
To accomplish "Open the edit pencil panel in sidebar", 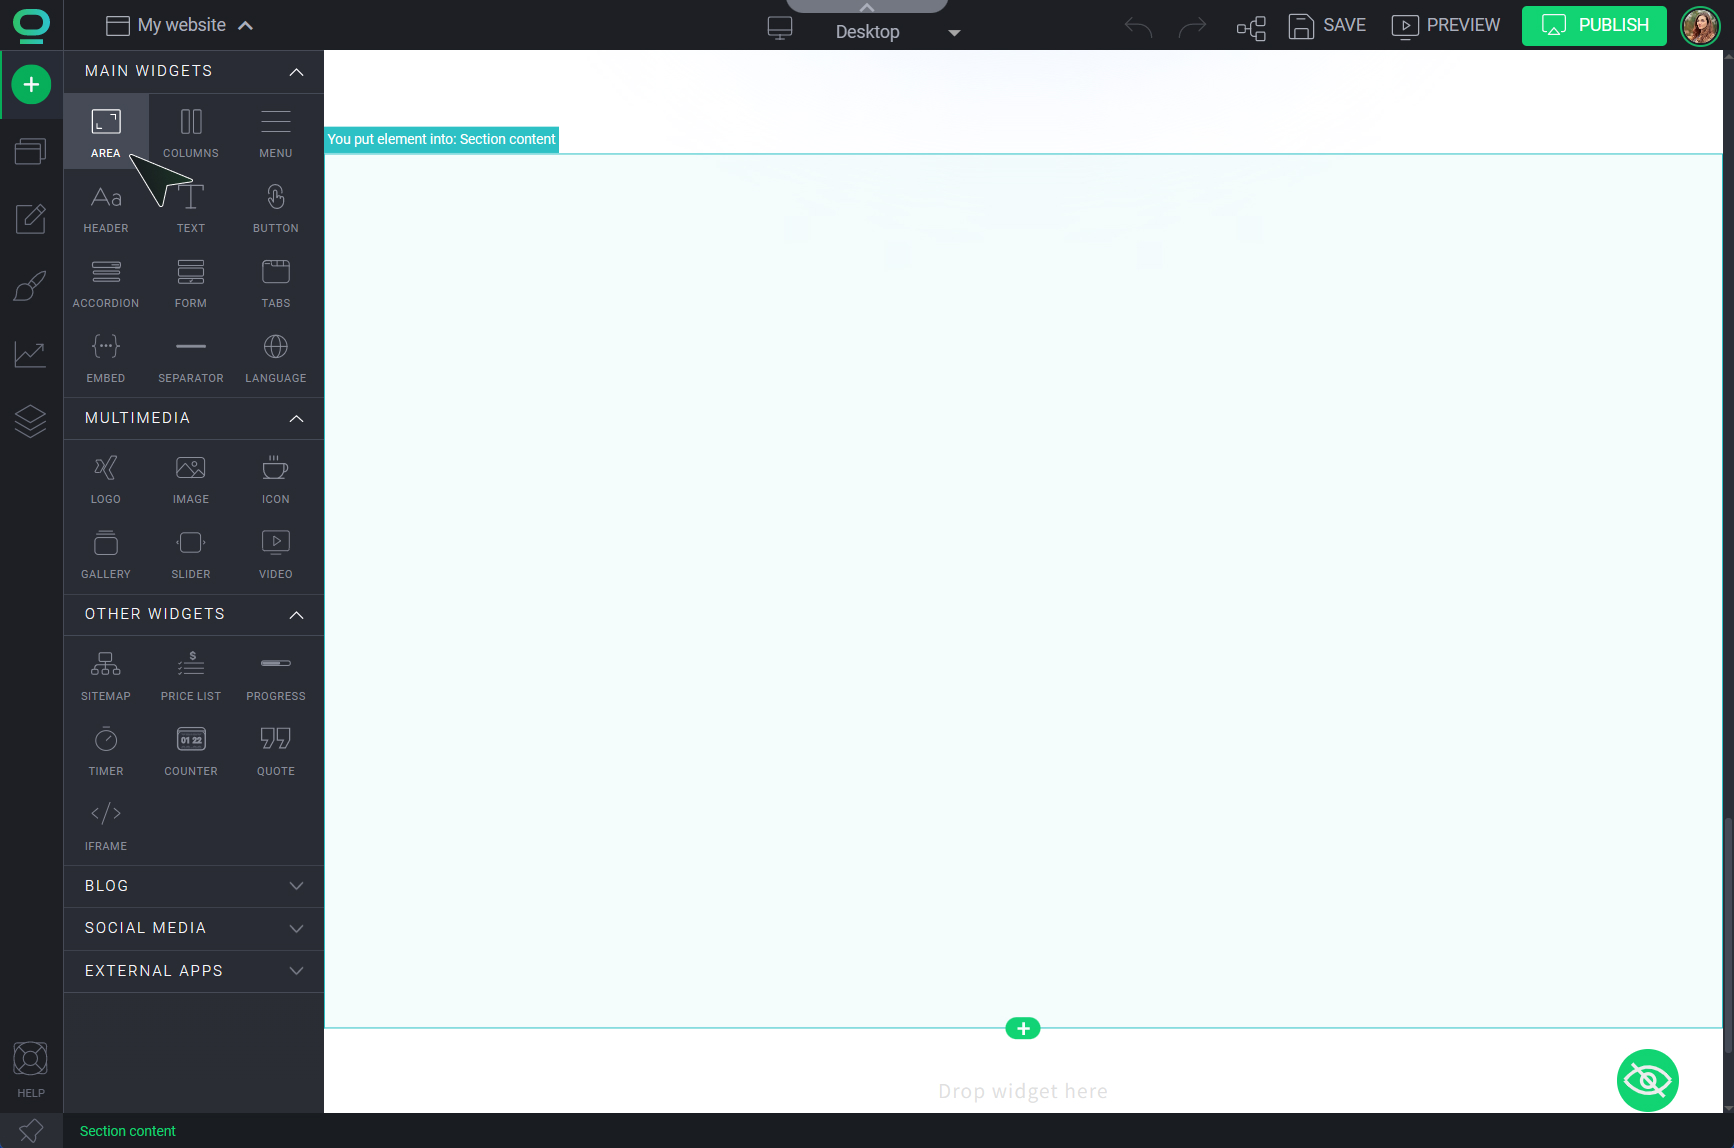I will coord(31,218).
